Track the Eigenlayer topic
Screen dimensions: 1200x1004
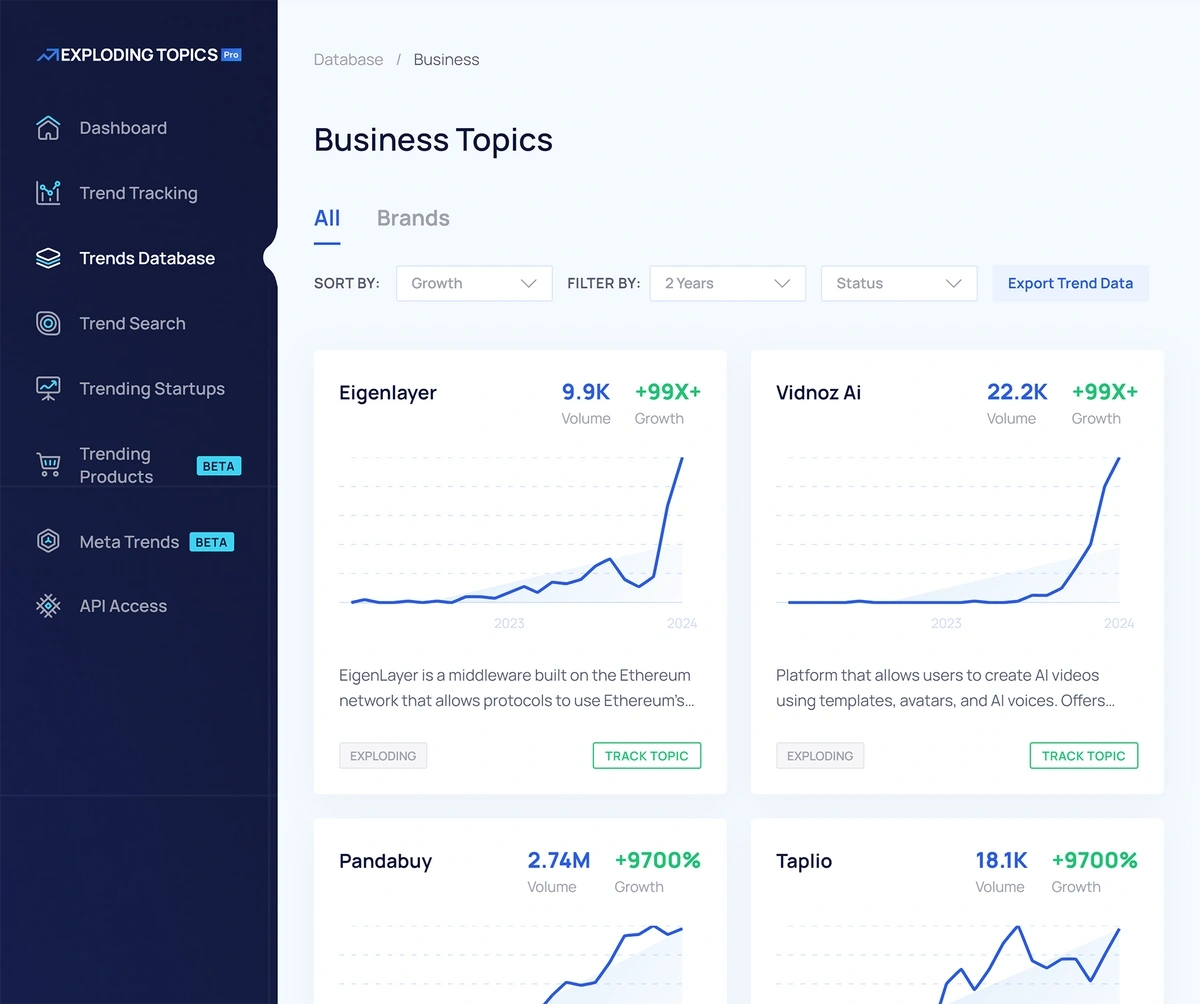coord(647,756)
